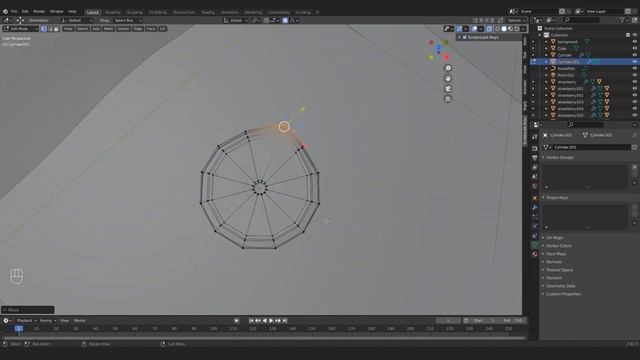Screen dimensions: 640x360
Task: Open the Edit Mode dropdown
Action: (21, 29)
